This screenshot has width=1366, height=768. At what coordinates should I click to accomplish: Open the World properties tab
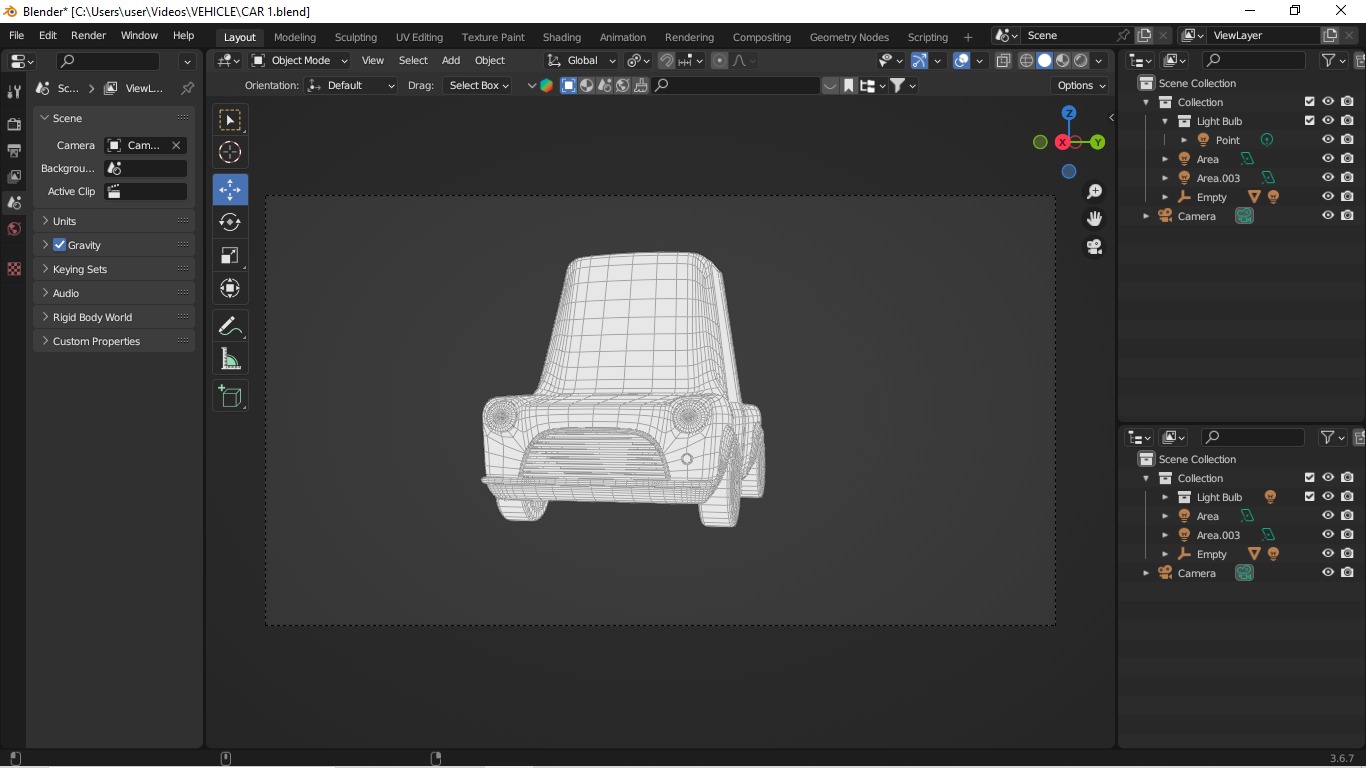click(x=14, y=229)
